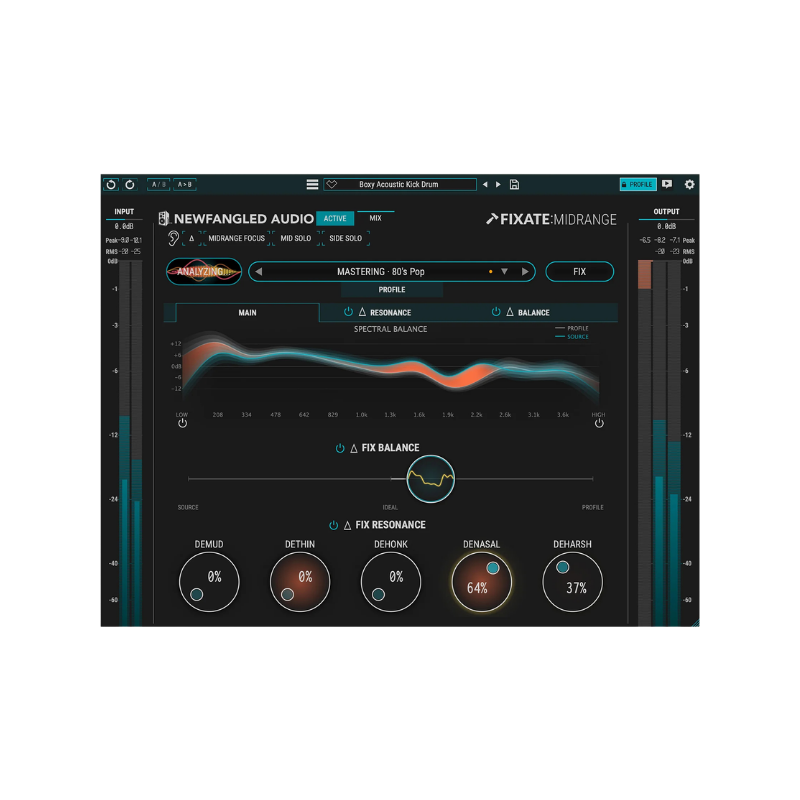Click the redo arrow icon
The width and height of the screenshot is (800, 800).
[x=130, y=184]
